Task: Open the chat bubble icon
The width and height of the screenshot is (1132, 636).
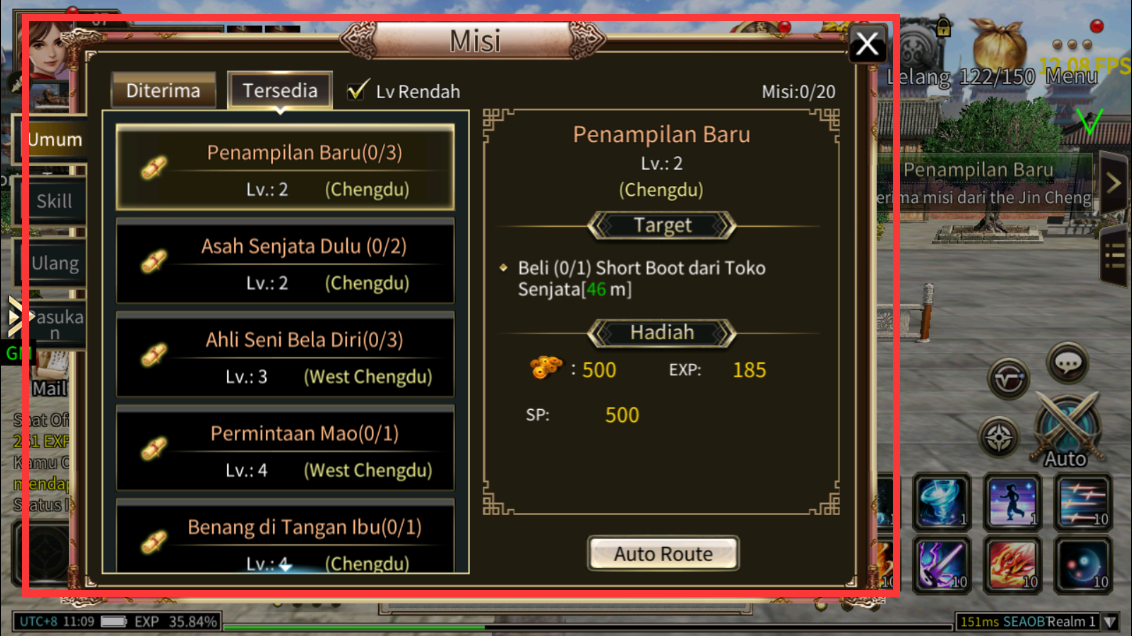Action: click(x=1068, y=362)
